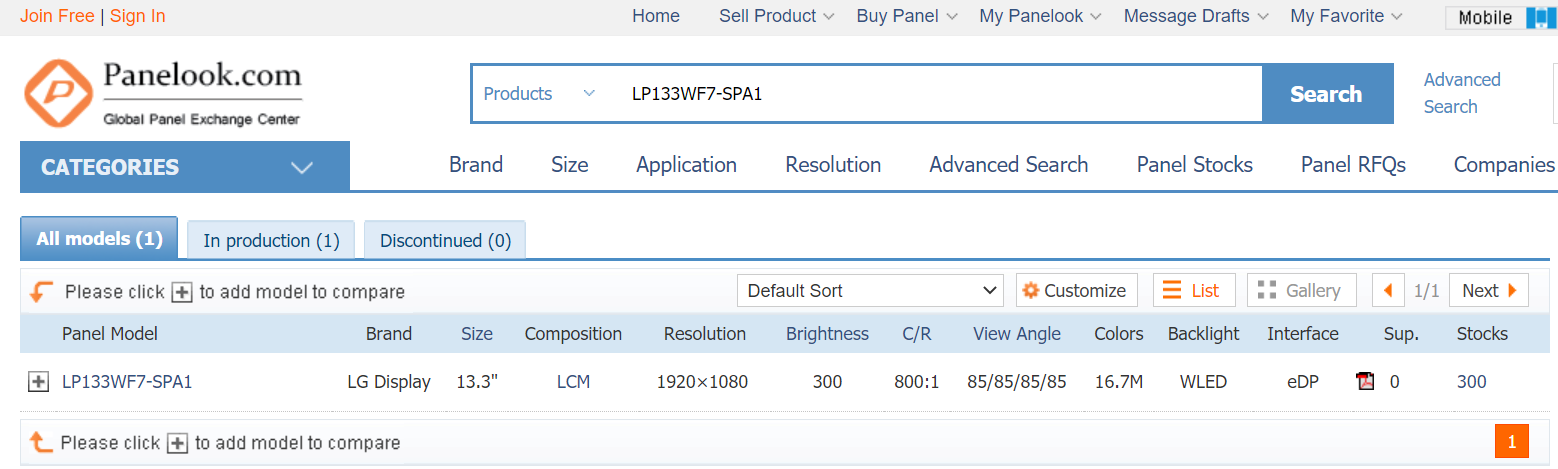This screenshot has height=469, width=1558.
Task: Click the 13.3" size value
Action: (x=477, y=381)
